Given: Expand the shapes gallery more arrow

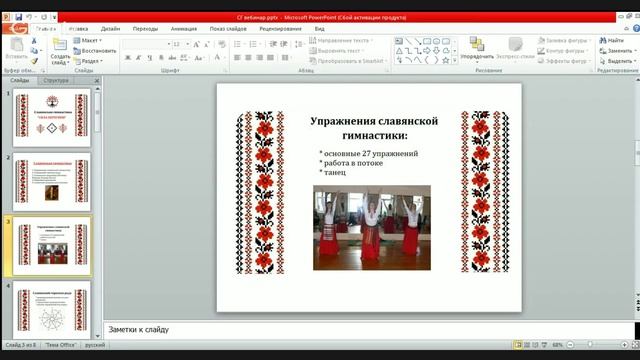Looking at the screenshot, I should coord(455,60).
